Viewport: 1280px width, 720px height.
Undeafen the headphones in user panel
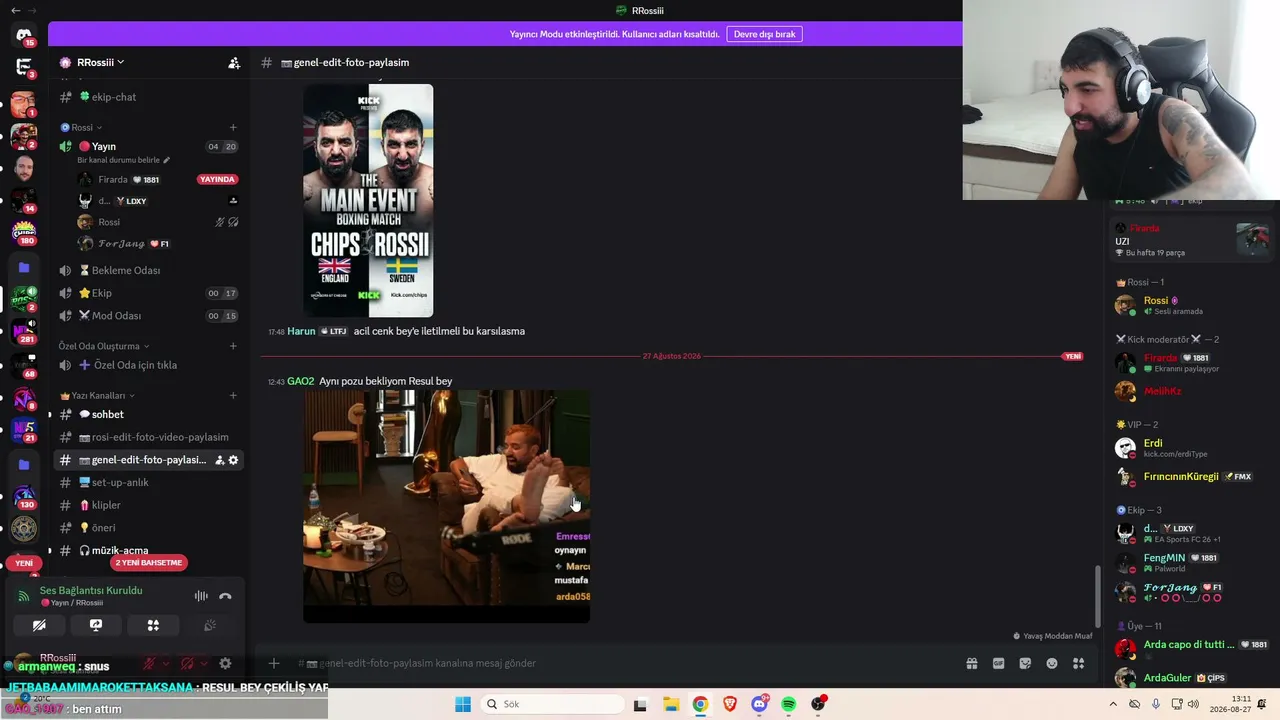187,663
